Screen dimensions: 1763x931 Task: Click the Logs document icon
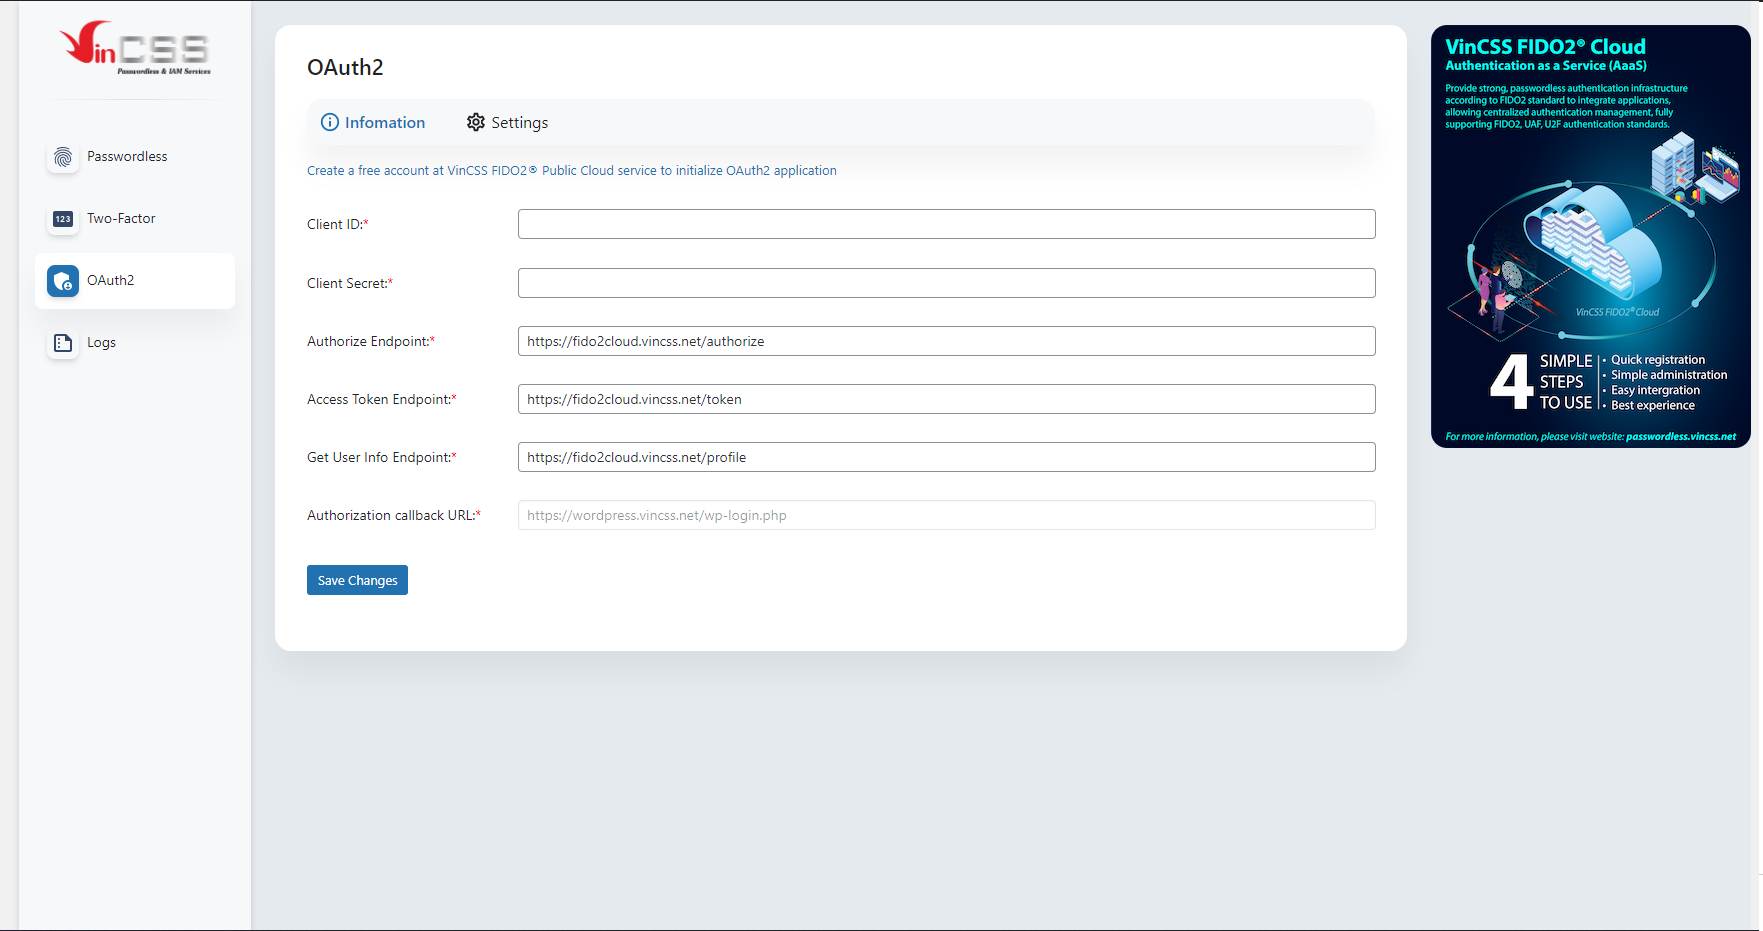pos(62,342)
